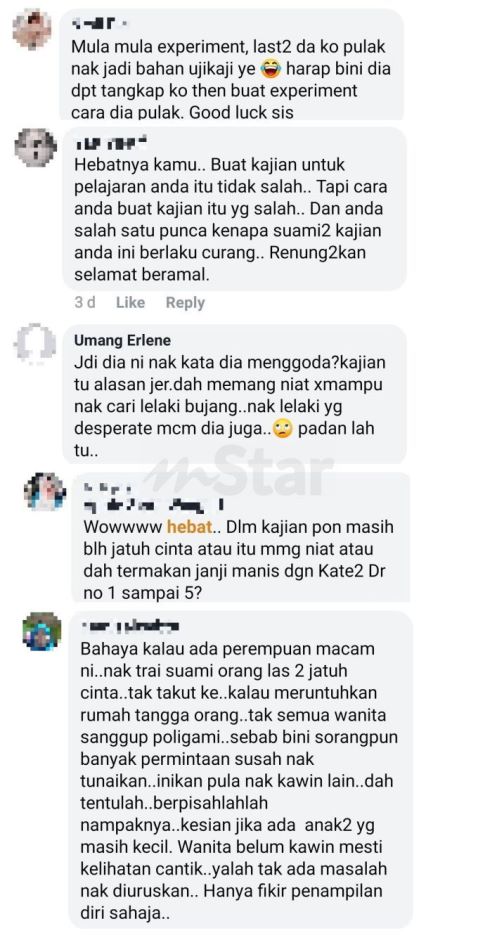Screen dimensions: 478x940
Task: Open the 3 d timestamp link
Action: [85, 303]
